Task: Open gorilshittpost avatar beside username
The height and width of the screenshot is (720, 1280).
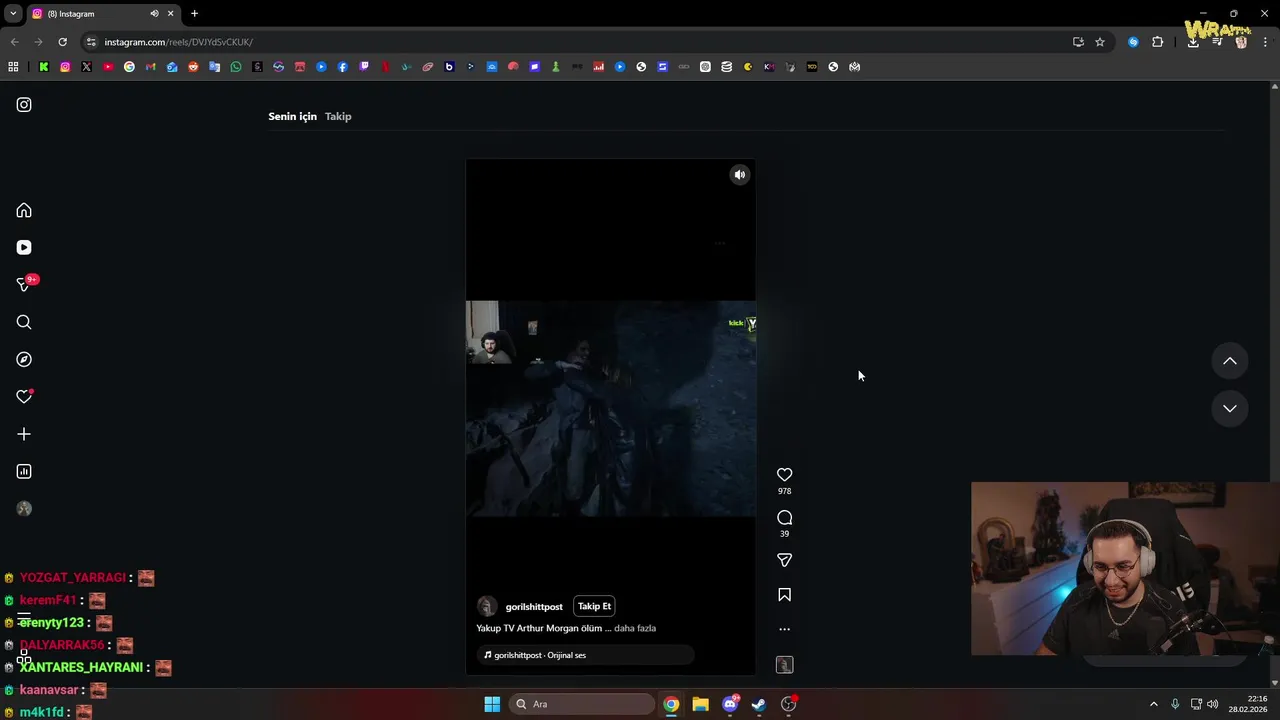Action: (x=487, y=607)
